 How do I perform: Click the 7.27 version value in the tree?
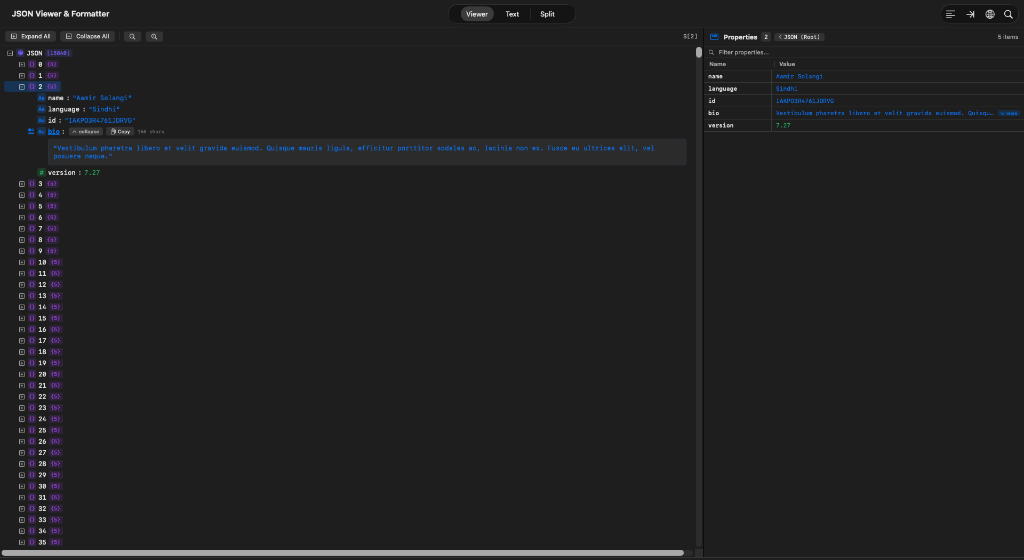point(92,172)
